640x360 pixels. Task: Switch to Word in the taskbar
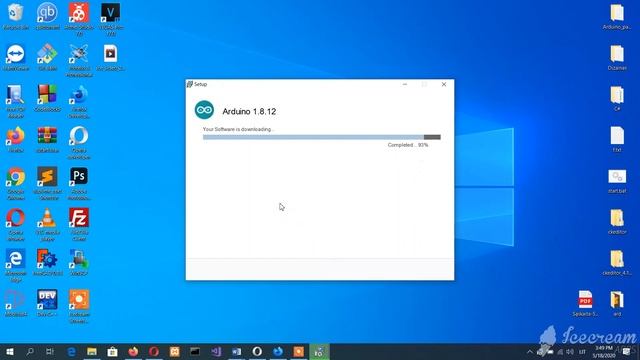236,351
